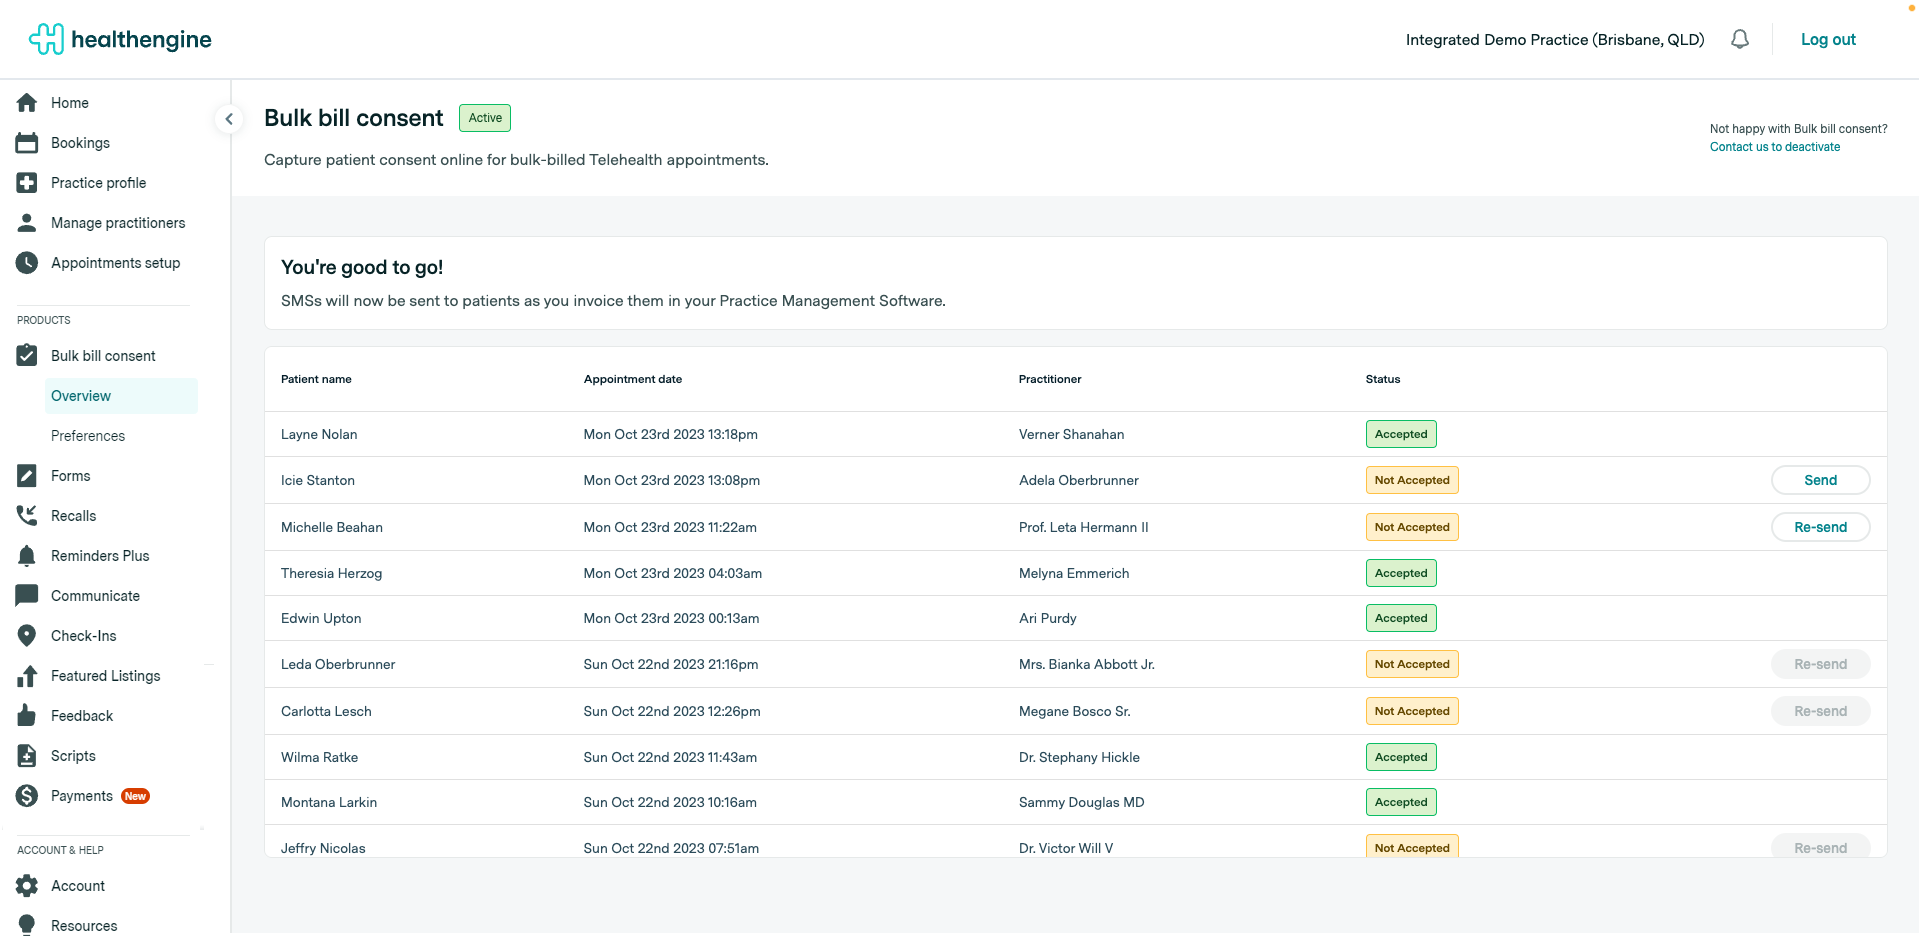1919x936 pixels.
Task: Select the Overview submenu item
Action: pyautogui.click(x=81, y=396)
